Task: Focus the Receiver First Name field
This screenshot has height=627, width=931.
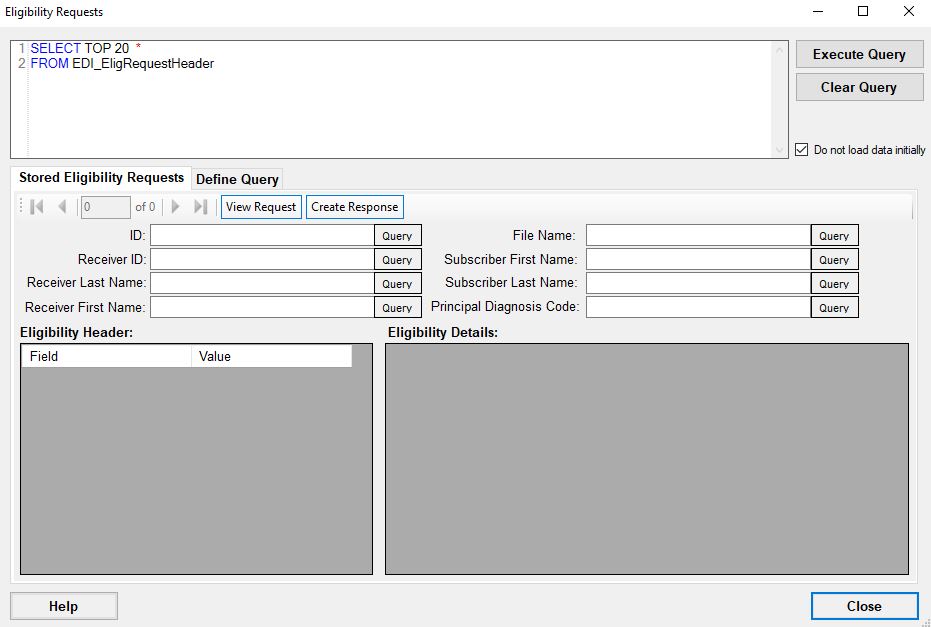Action: (262, 307)
